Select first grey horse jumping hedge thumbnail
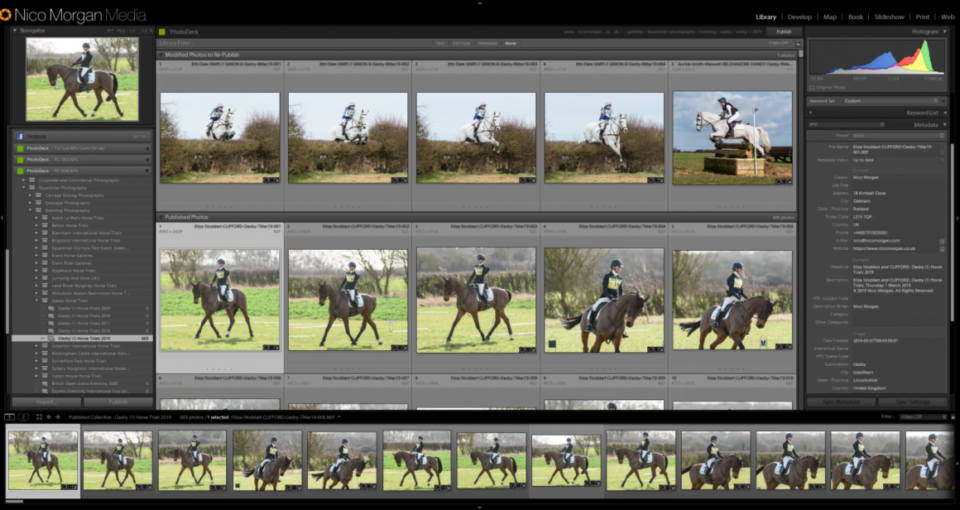Screen dimensions: 960x510 [x=220, y=138]
